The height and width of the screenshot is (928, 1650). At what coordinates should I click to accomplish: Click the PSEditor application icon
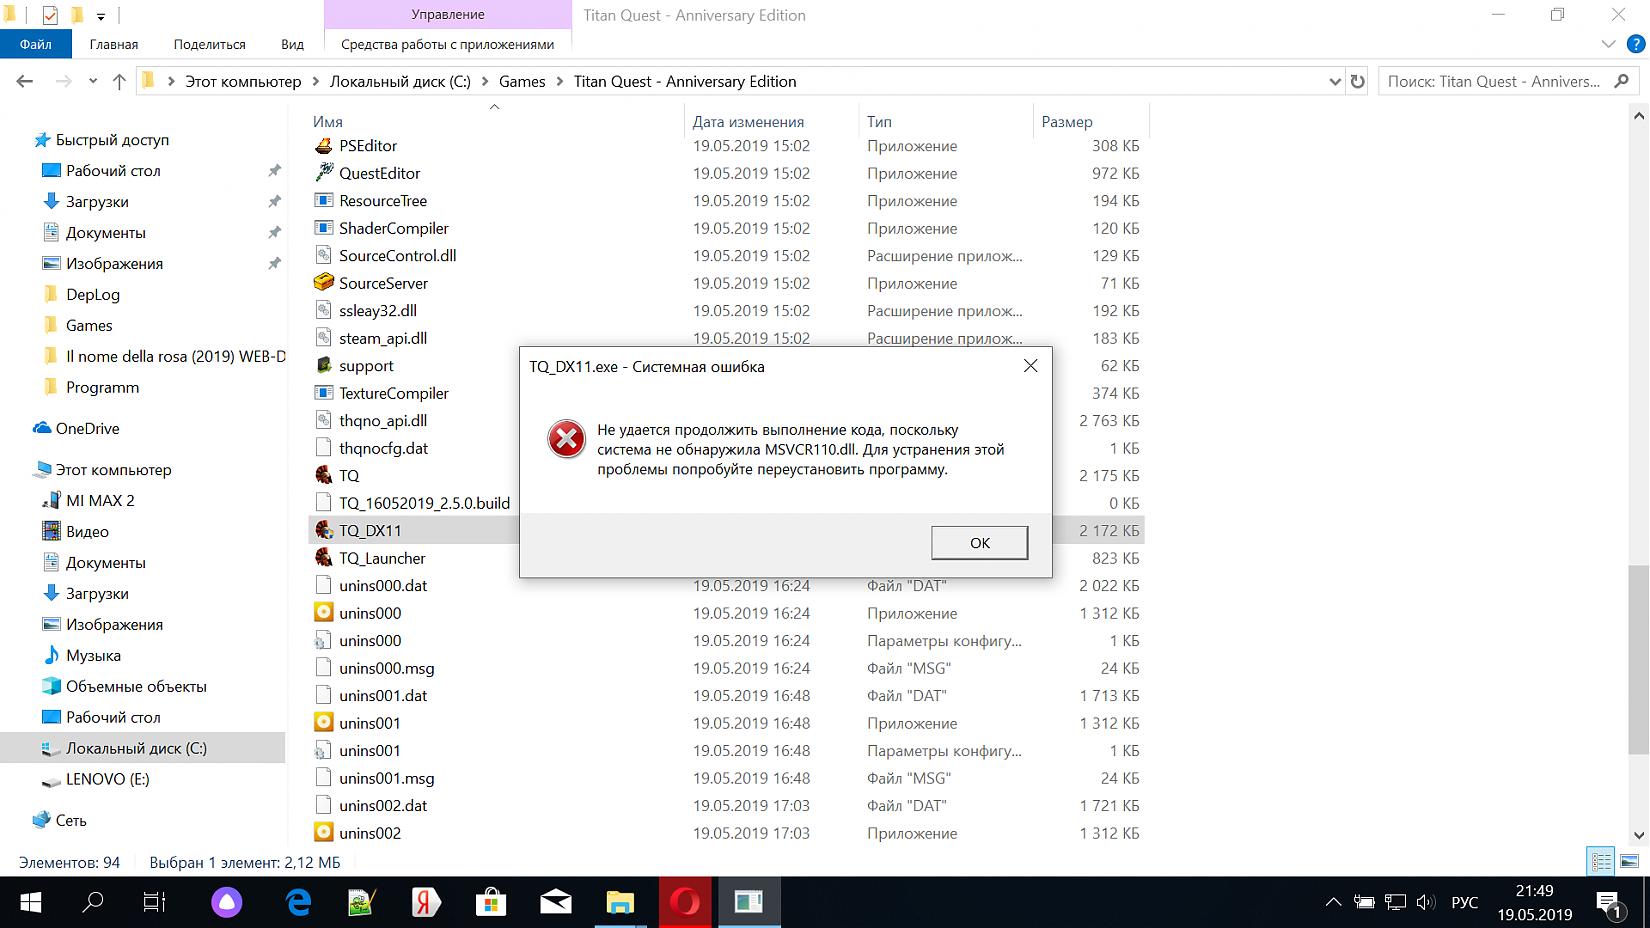click(323, 146)
